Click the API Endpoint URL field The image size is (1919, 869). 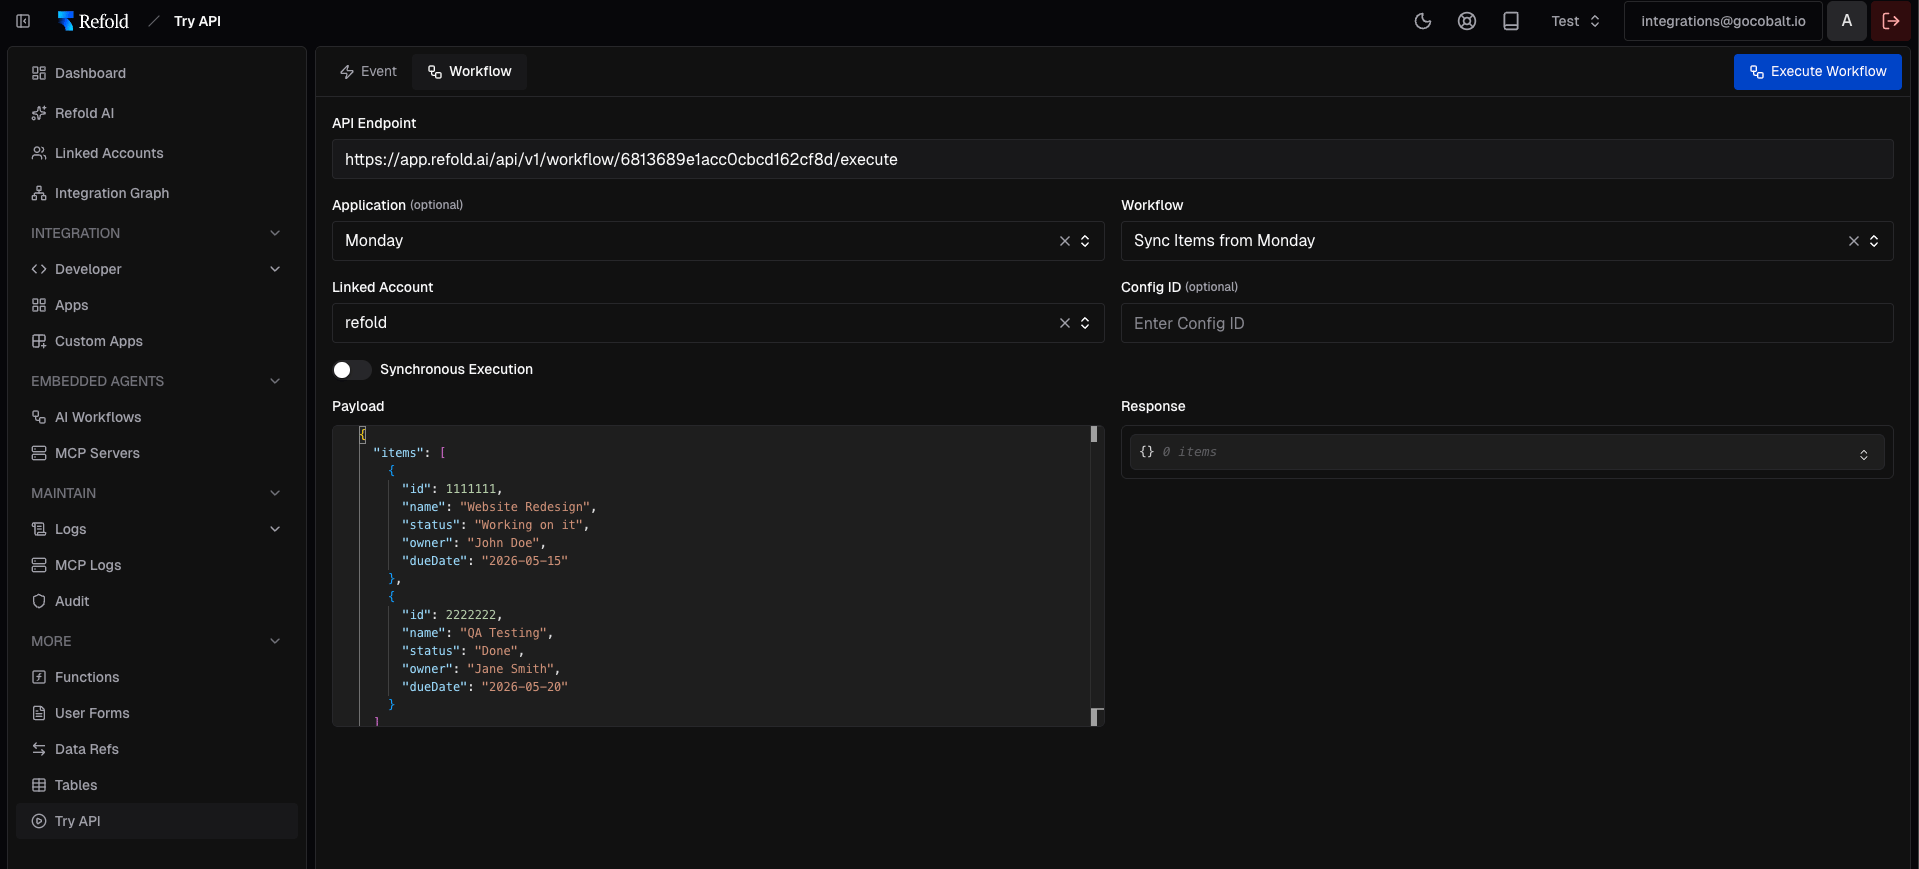(x=1112, y=159)
